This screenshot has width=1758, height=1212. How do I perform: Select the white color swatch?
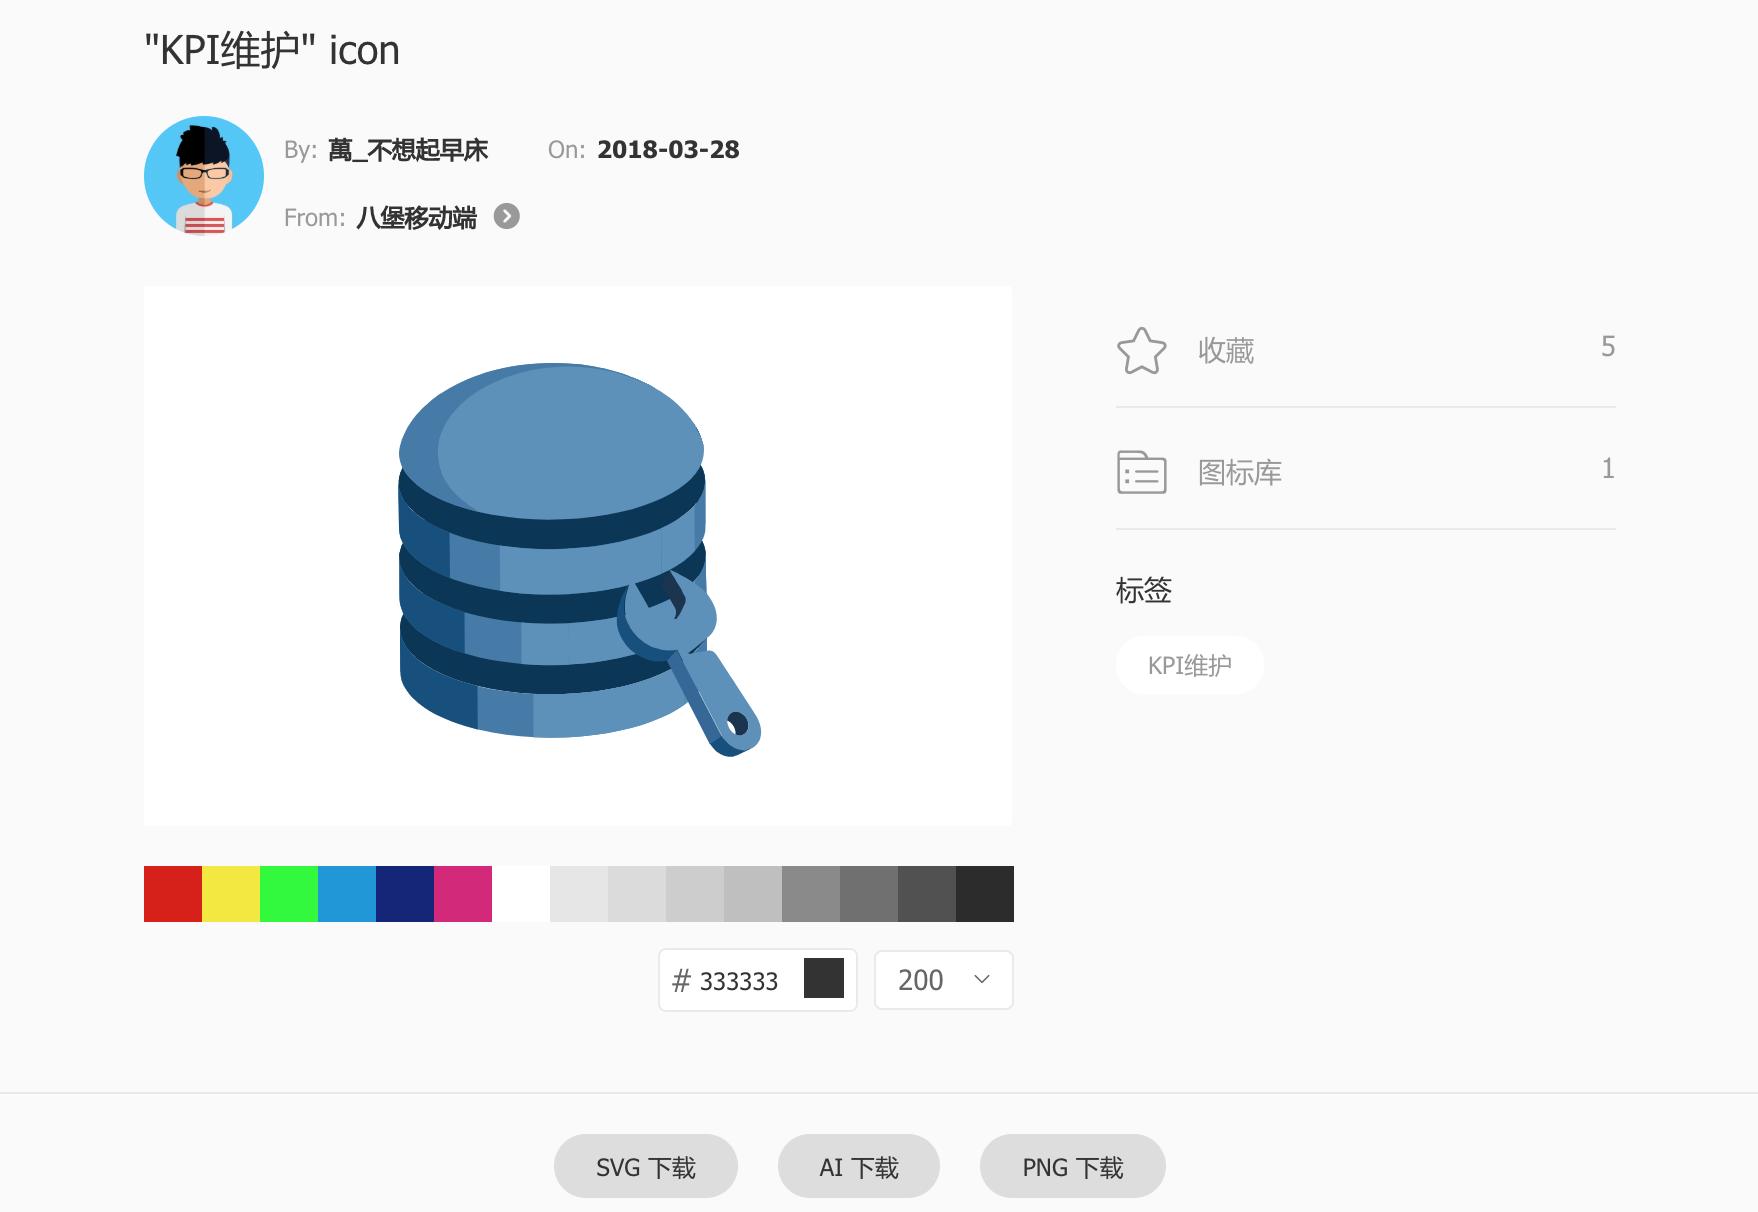pos(520,893)
